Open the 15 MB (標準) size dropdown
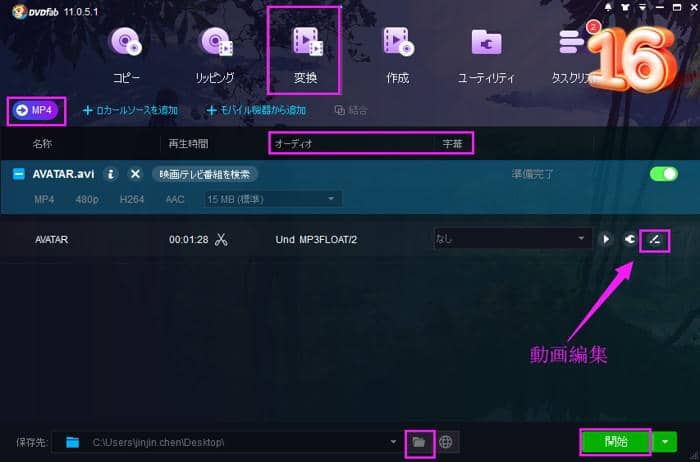This screenshot has height=462, width=700. click(x=273, y=199)
